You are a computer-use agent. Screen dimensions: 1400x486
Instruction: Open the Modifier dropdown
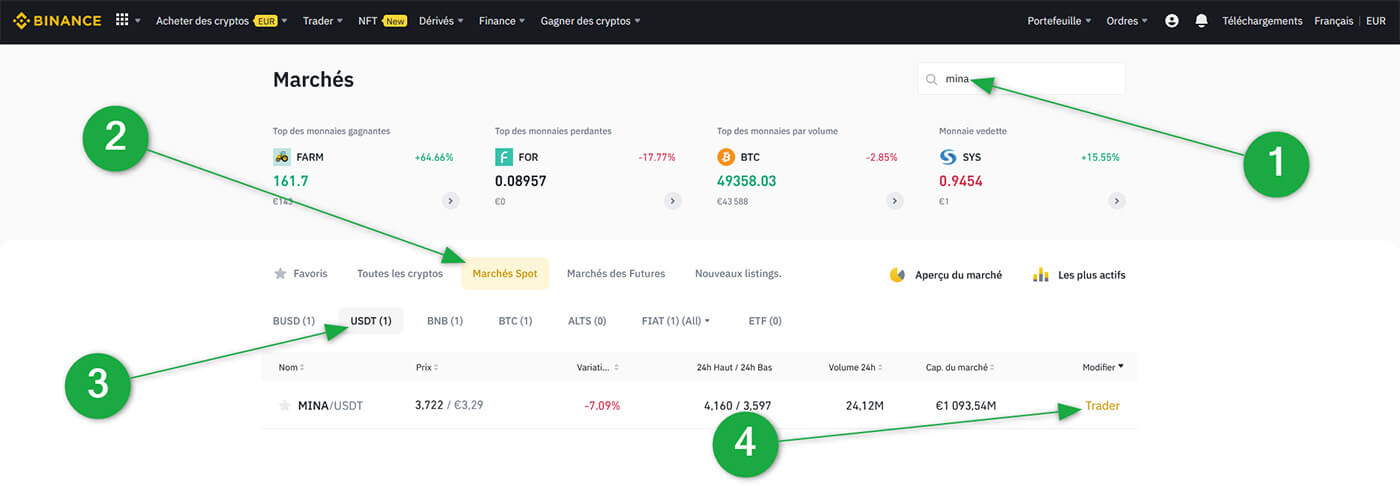1103,367
